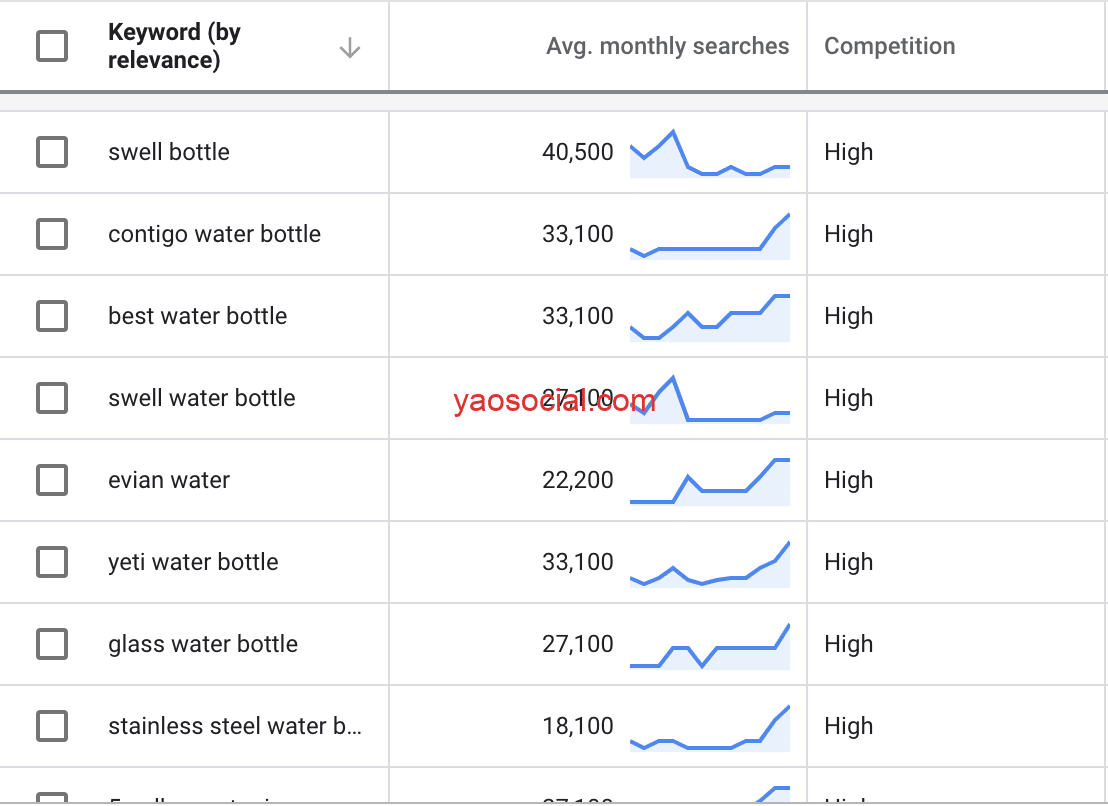
Task: View best water bottle trend sparkline
Action: click(x=709, y=318)
